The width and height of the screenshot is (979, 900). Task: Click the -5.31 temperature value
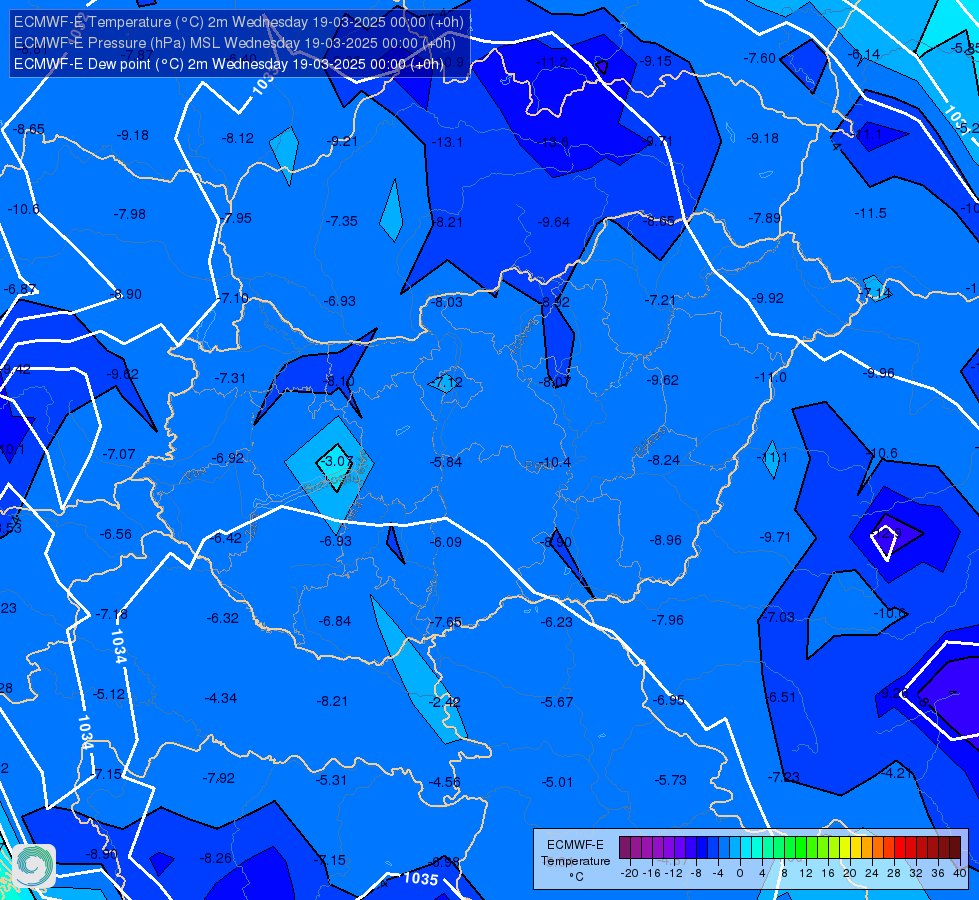pyautogui.click(x=331, y=780)
